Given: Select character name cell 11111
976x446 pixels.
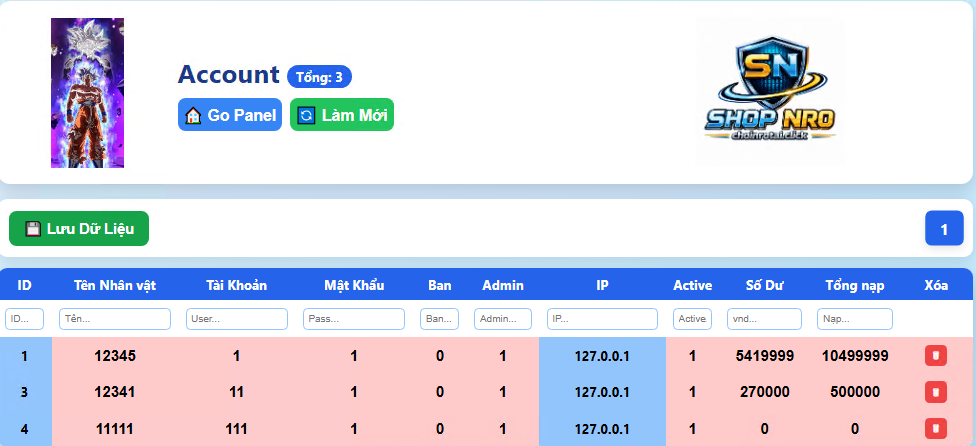Looking at the screenshot, I should tap(115, 429).
